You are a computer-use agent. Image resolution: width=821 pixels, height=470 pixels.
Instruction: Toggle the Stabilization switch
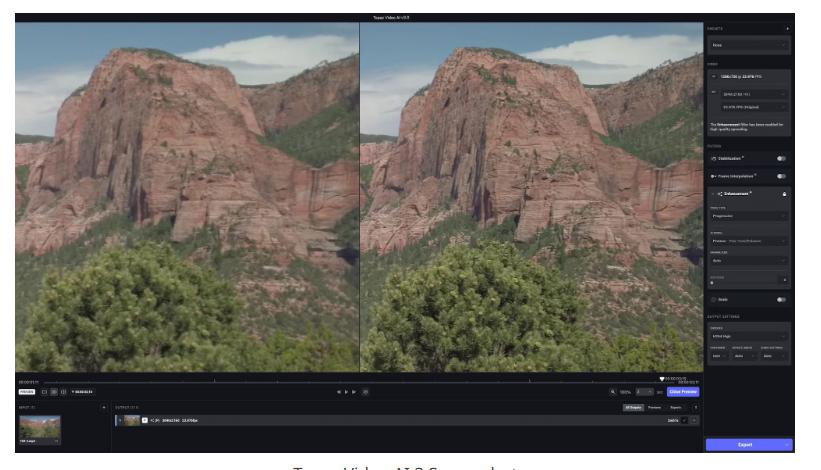[782, 158]
